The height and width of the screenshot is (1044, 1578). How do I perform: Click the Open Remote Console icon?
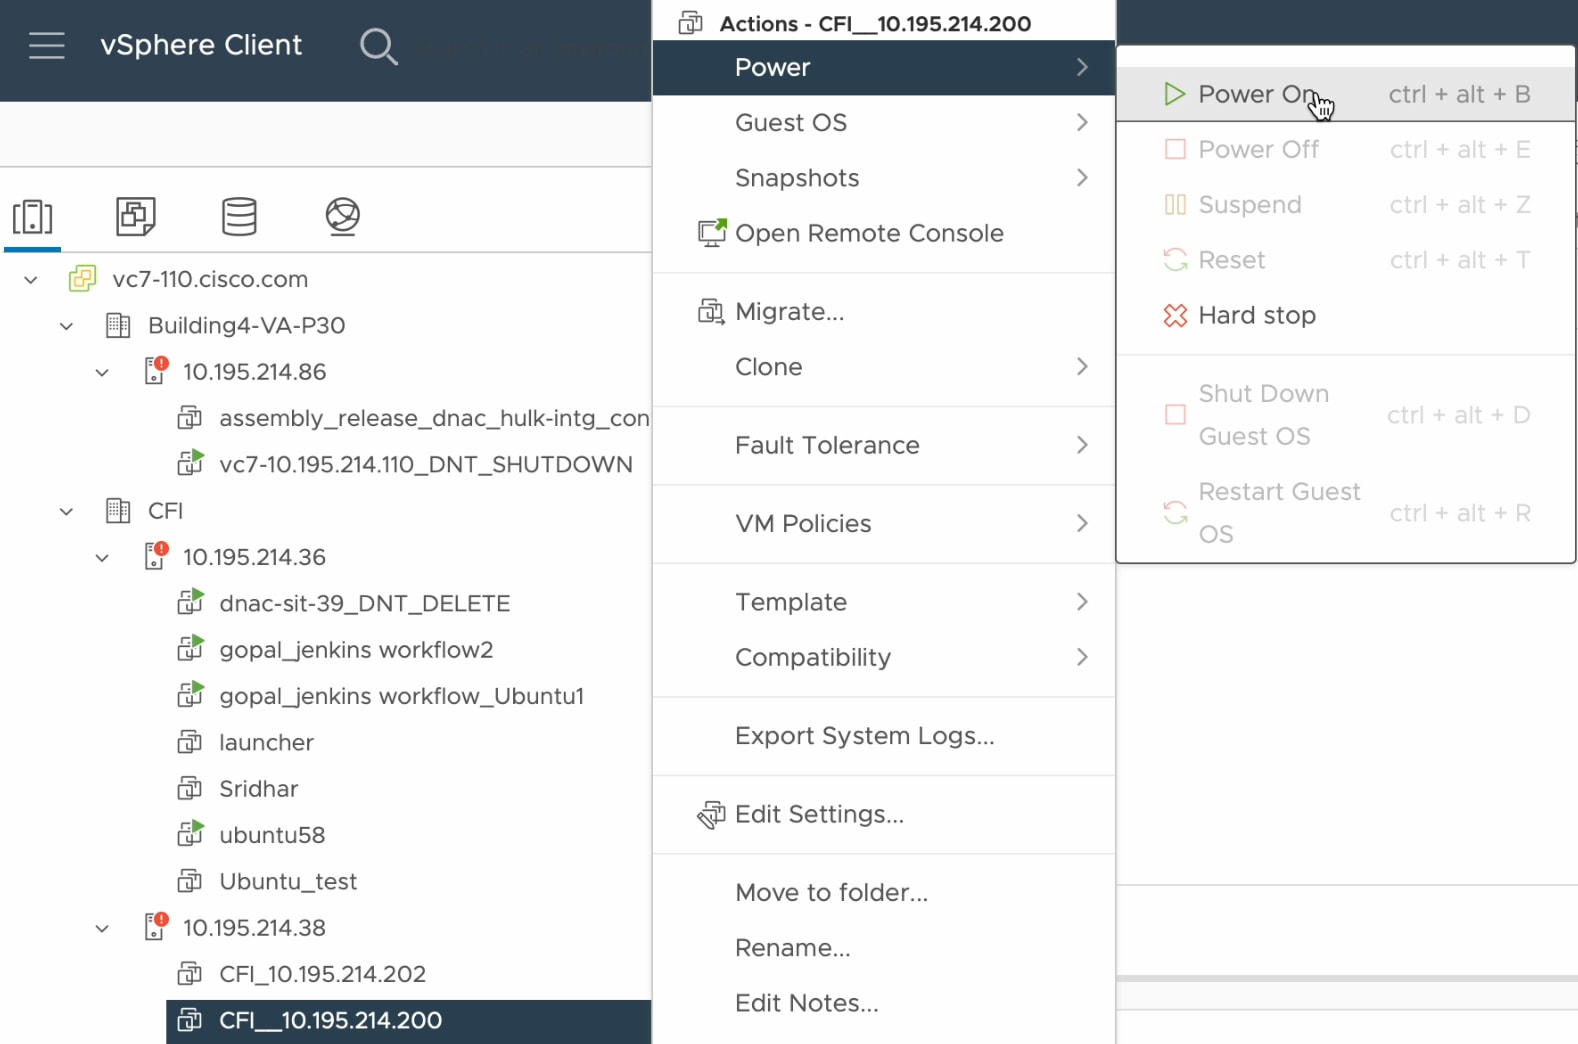coord(712,233)
